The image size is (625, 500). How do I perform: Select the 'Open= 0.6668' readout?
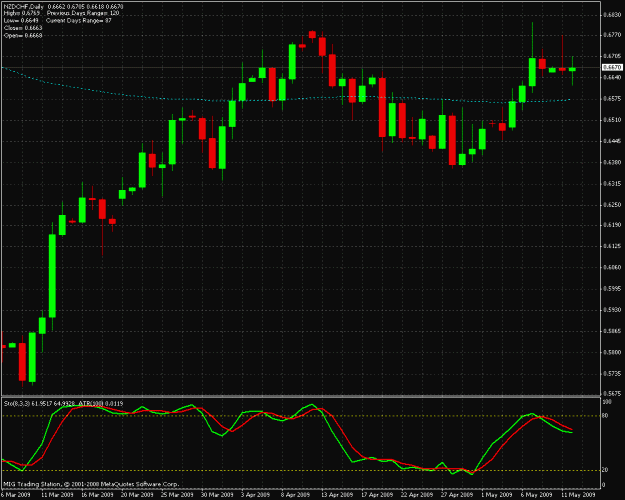[23, 35]
